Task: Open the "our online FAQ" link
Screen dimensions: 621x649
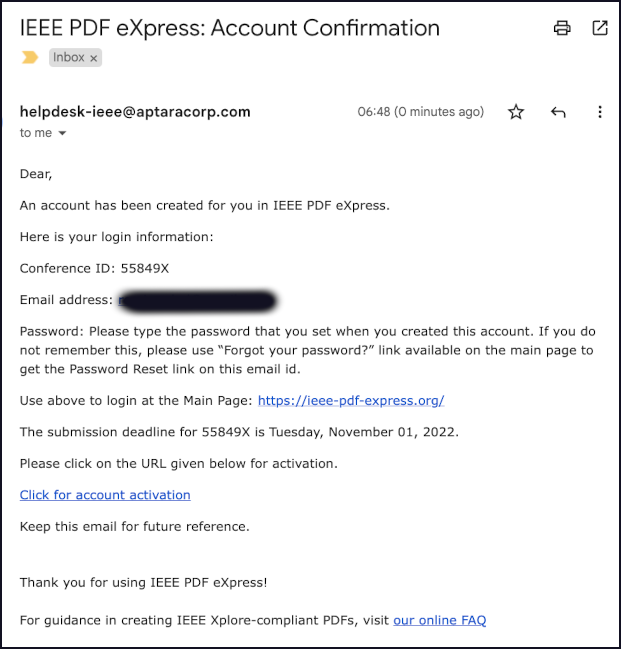Action: pos(439,620)
